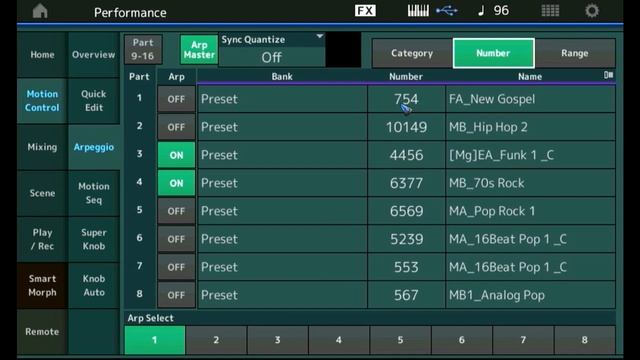This screenshot has height=360, width=640.
Task: Open the Smart Morph menu
Action: [42, 285]
